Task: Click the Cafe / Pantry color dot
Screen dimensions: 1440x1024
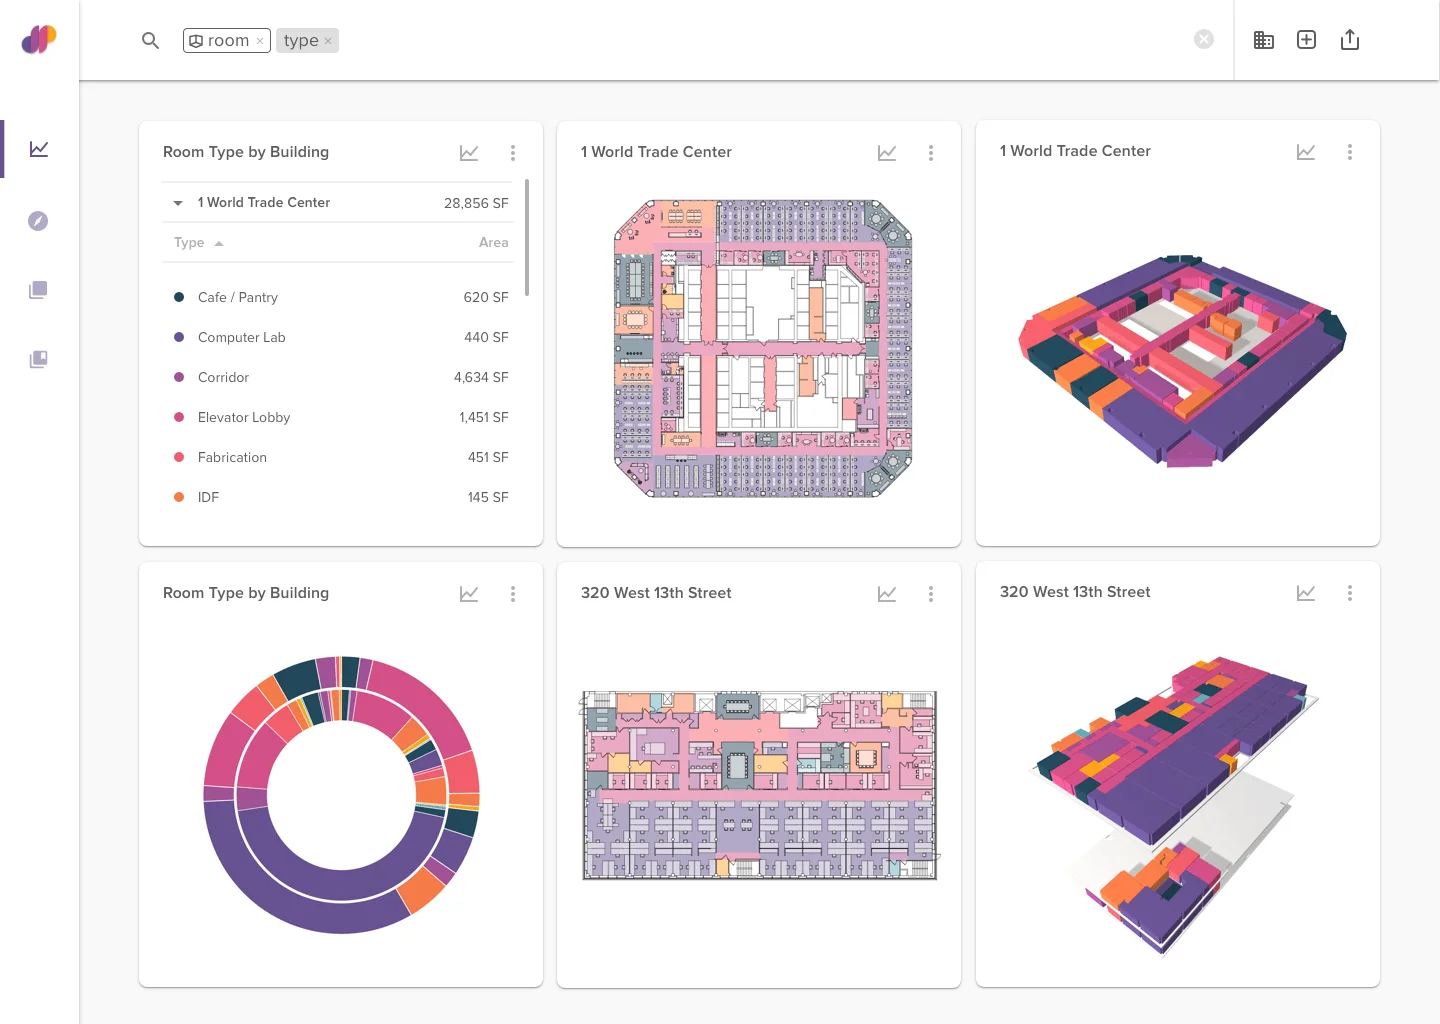Action: pos(179,297)
